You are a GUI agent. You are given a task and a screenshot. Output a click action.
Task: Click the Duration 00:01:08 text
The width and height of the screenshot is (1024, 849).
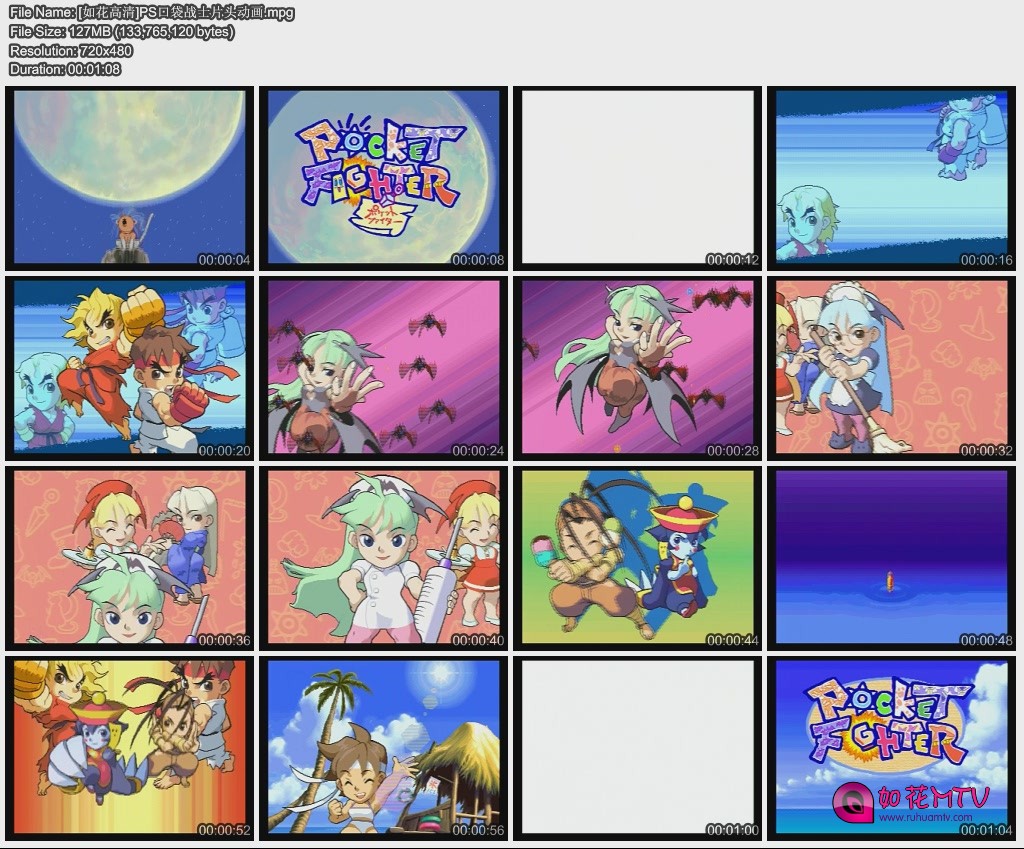click(65, 69)
